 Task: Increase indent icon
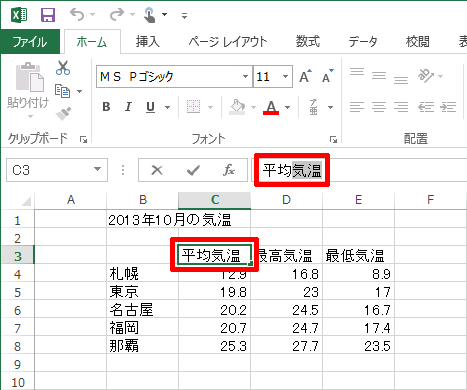coord(448,107)
